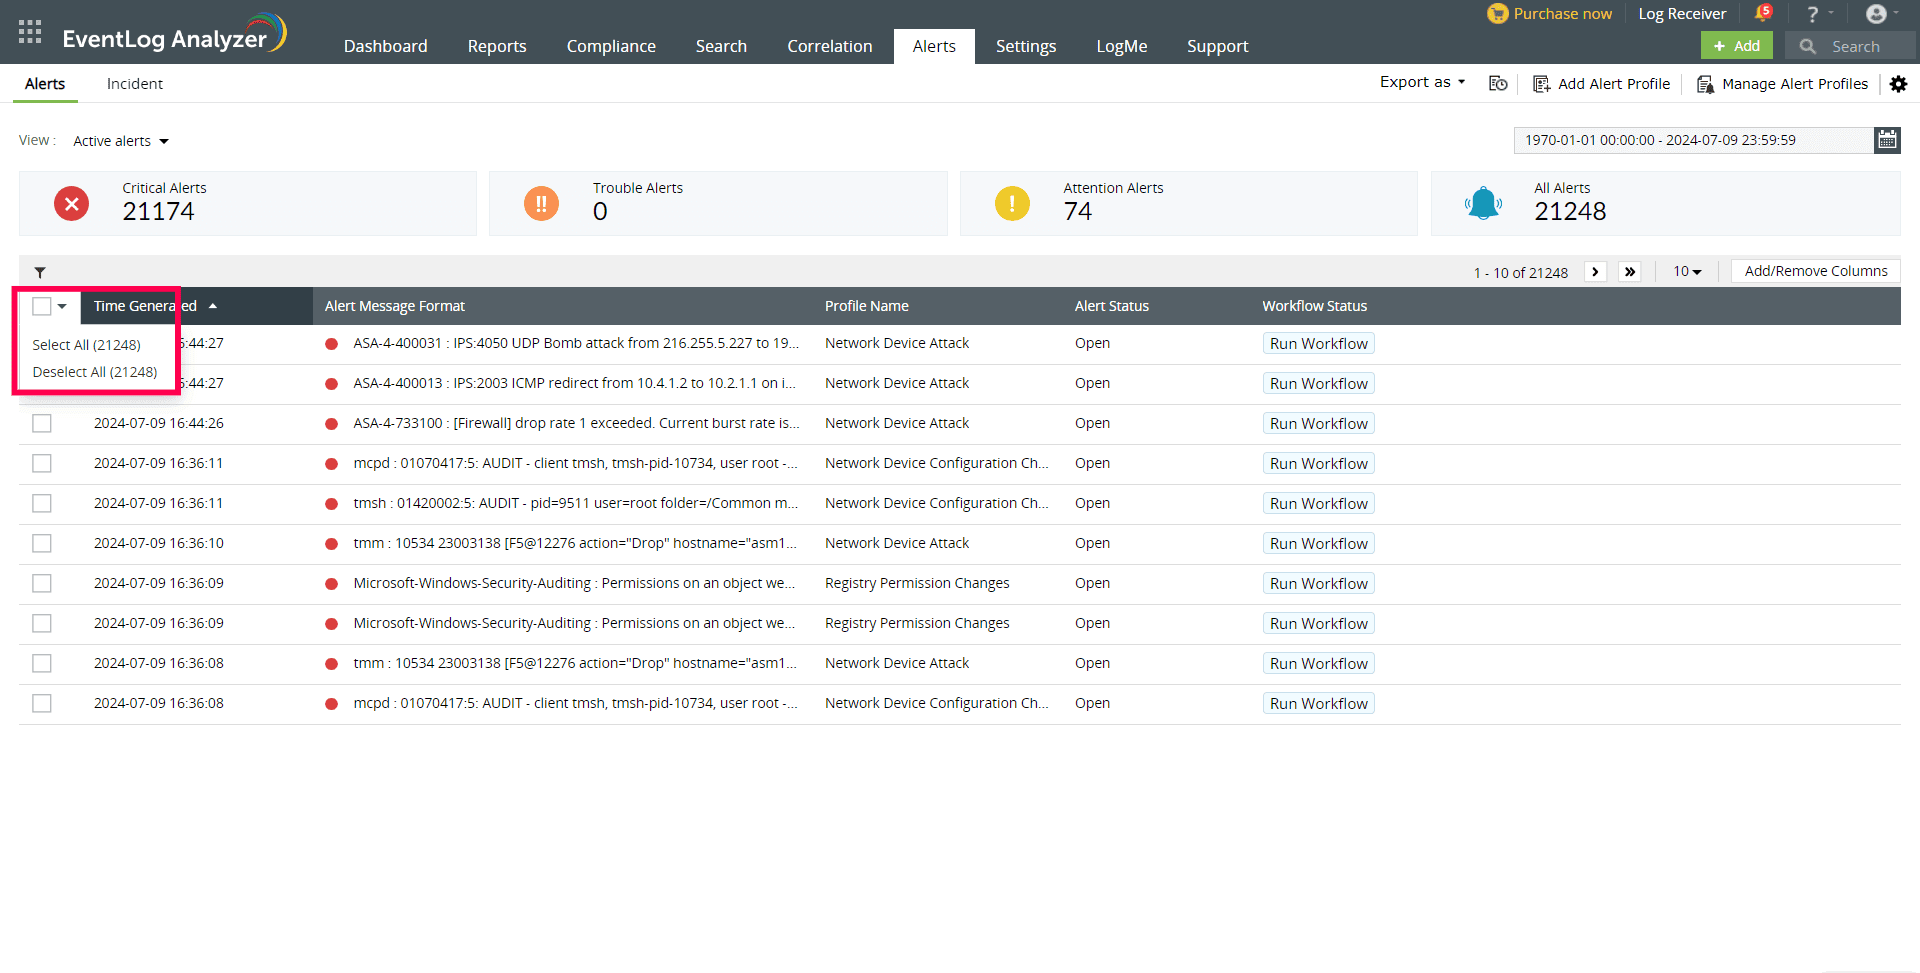Image resolution: width=1920 pixels, height=973 pixels.
Task: Expand the Active alerts view dropdown
Action: coord(121,141)
